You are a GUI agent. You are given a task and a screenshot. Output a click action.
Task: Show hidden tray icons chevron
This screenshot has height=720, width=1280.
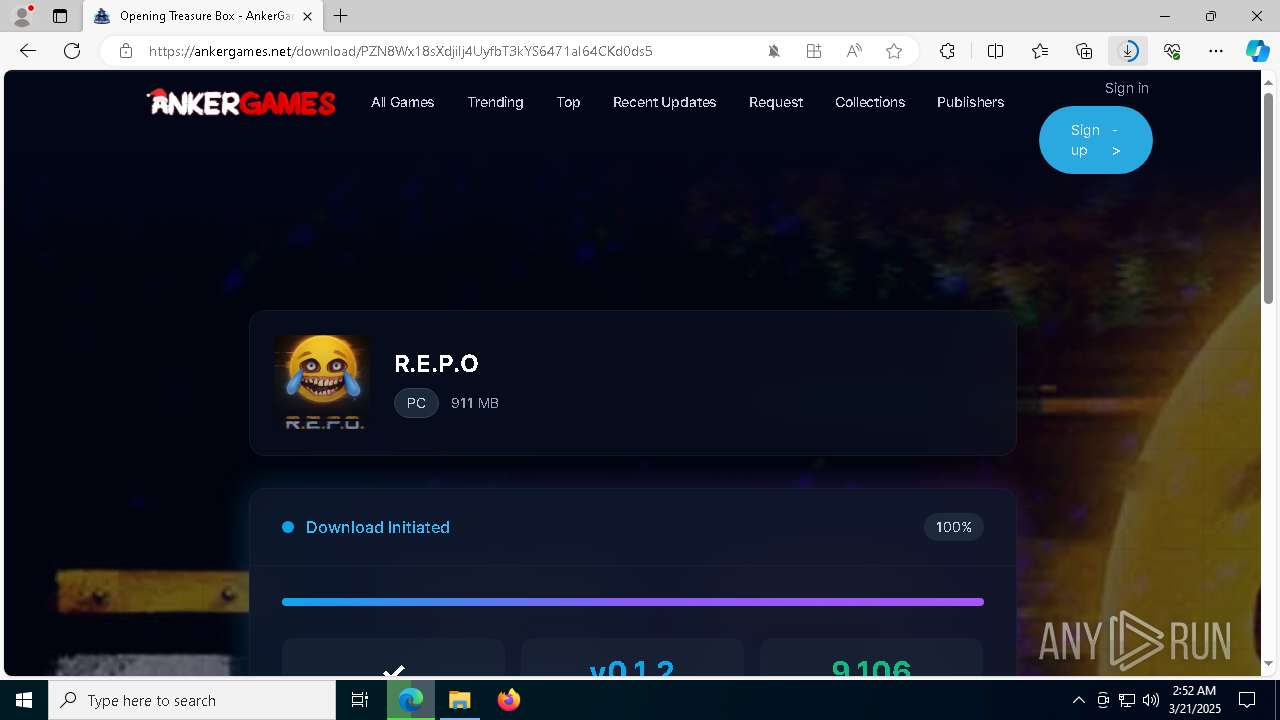(1078, 700)
